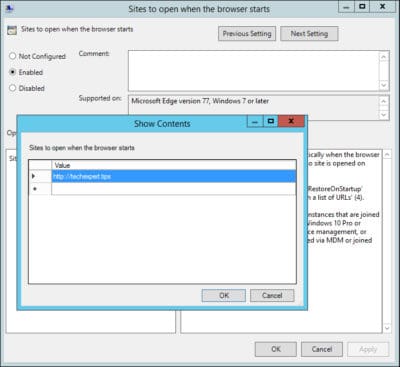Viewport: 400px width, 367px height.
Task: Click the Comment box up scroll arrow
Action: [384, 57]
